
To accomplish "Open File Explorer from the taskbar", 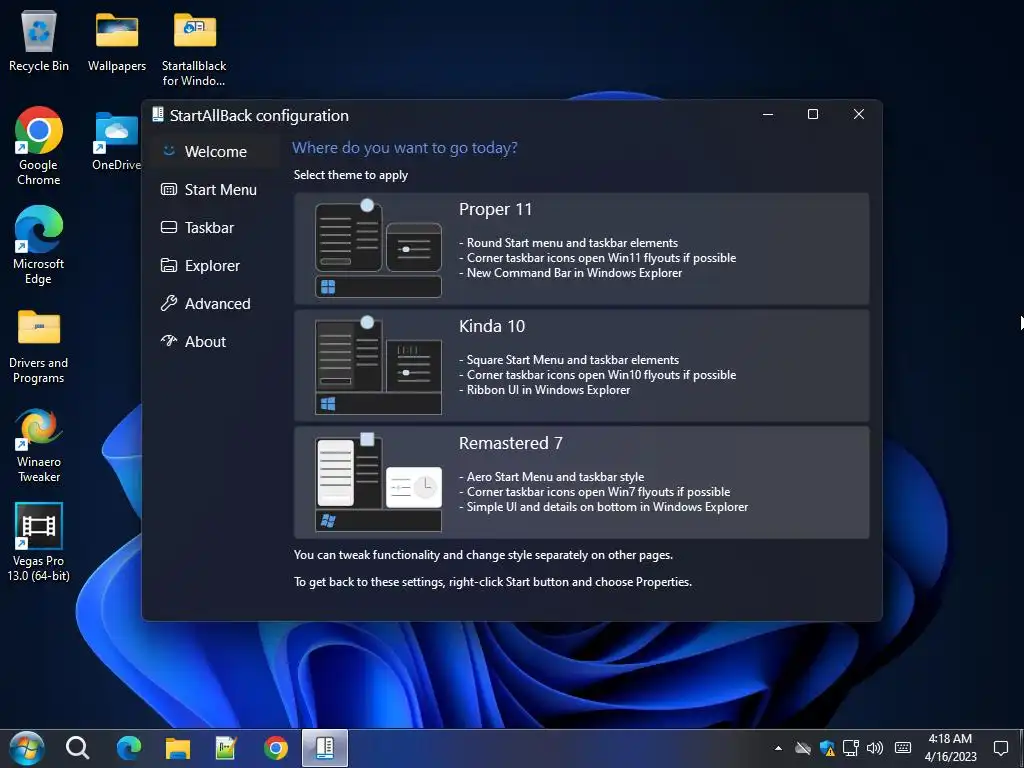I will click(178, 748).
